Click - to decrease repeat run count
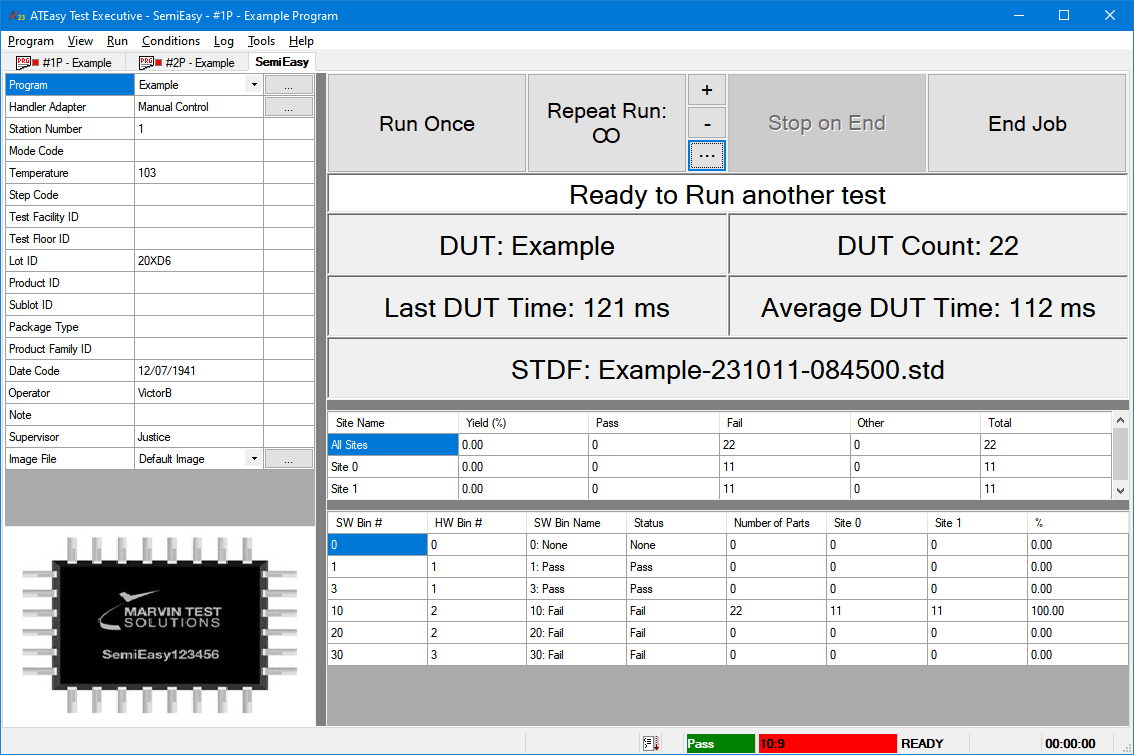This screenshot has height=755, width=1134. [x=707, y=122]
